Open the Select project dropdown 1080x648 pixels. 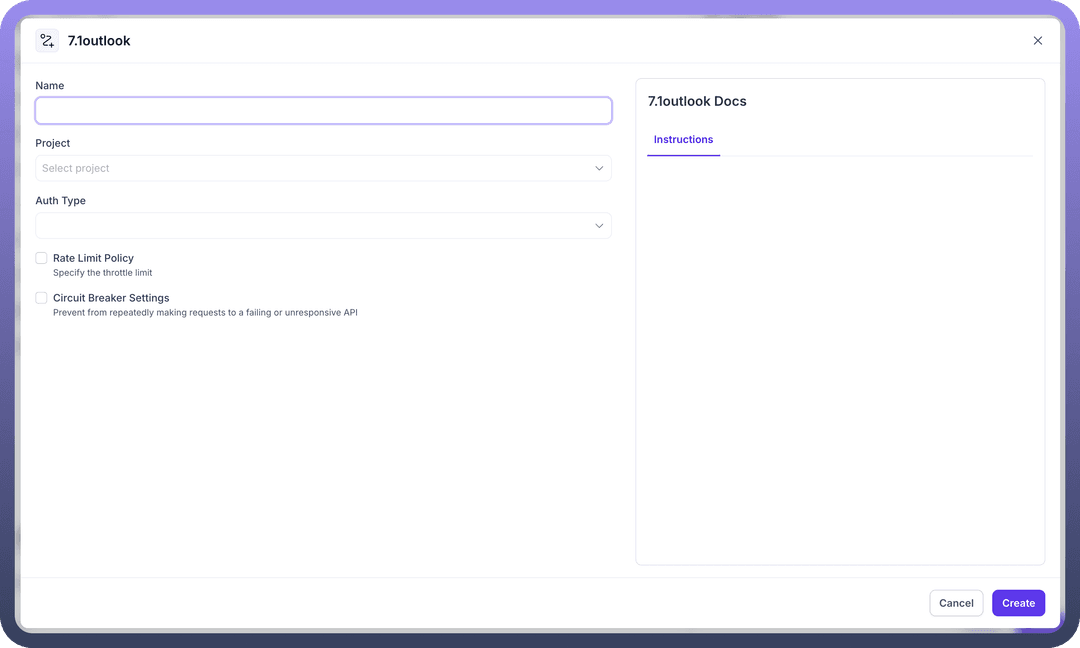pos(310,168)
